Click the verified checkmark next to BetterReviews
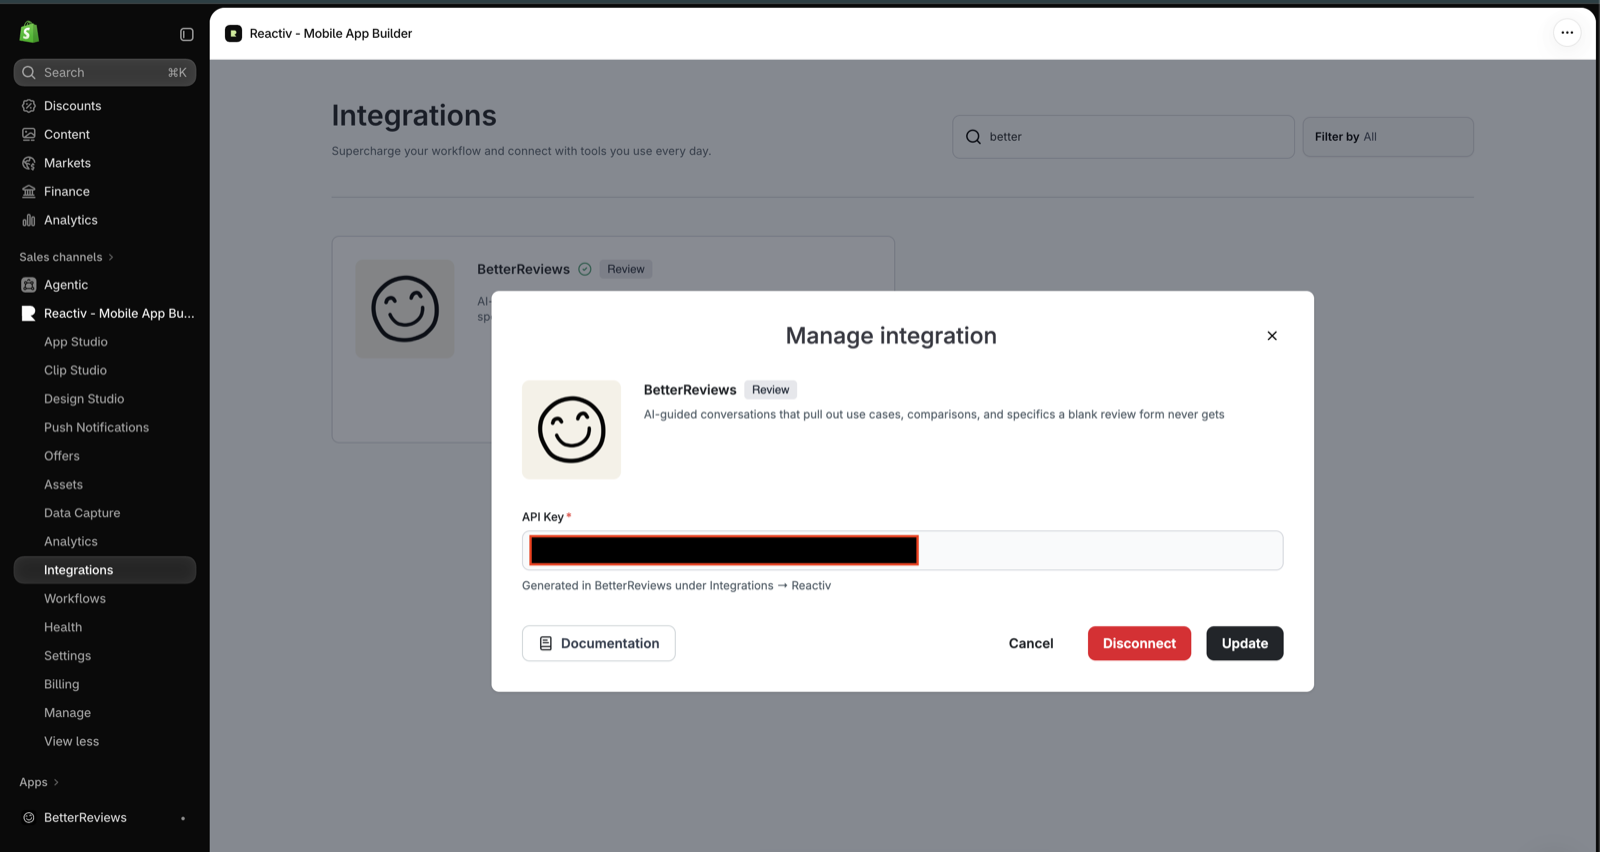This screenshot has width=1600, height=852. pos(585,269)
